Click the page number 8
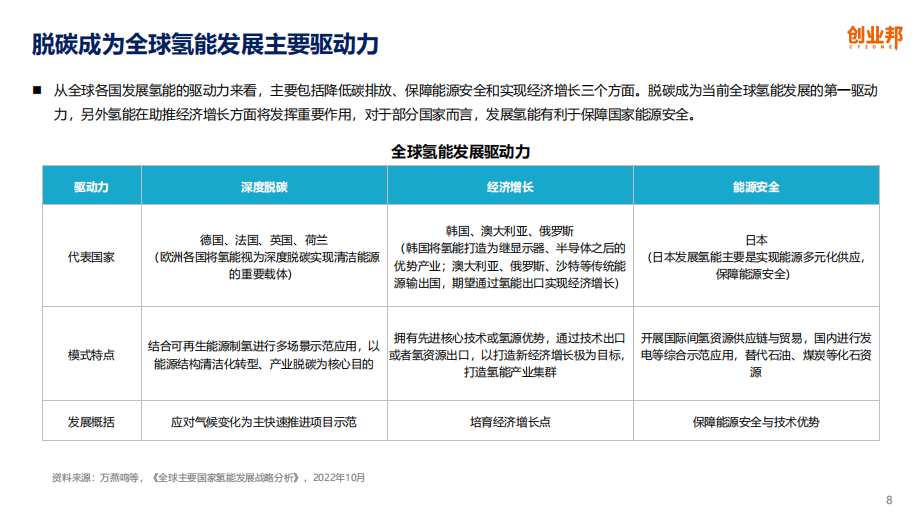919x518 pixels. [x=889, y=500]
